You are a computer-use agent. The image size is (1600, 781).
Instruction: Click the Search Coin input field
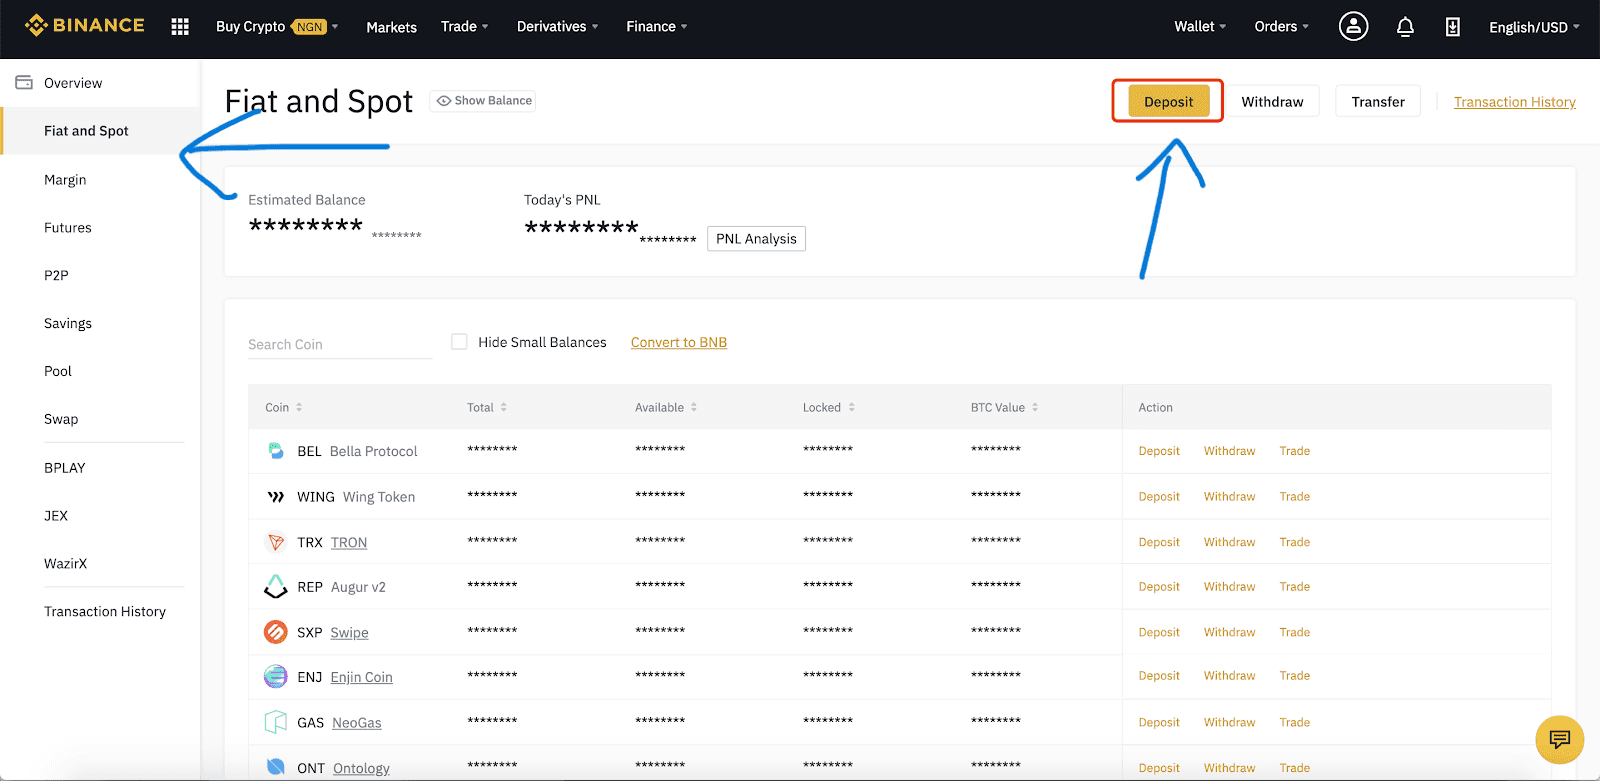click(339, 344)
